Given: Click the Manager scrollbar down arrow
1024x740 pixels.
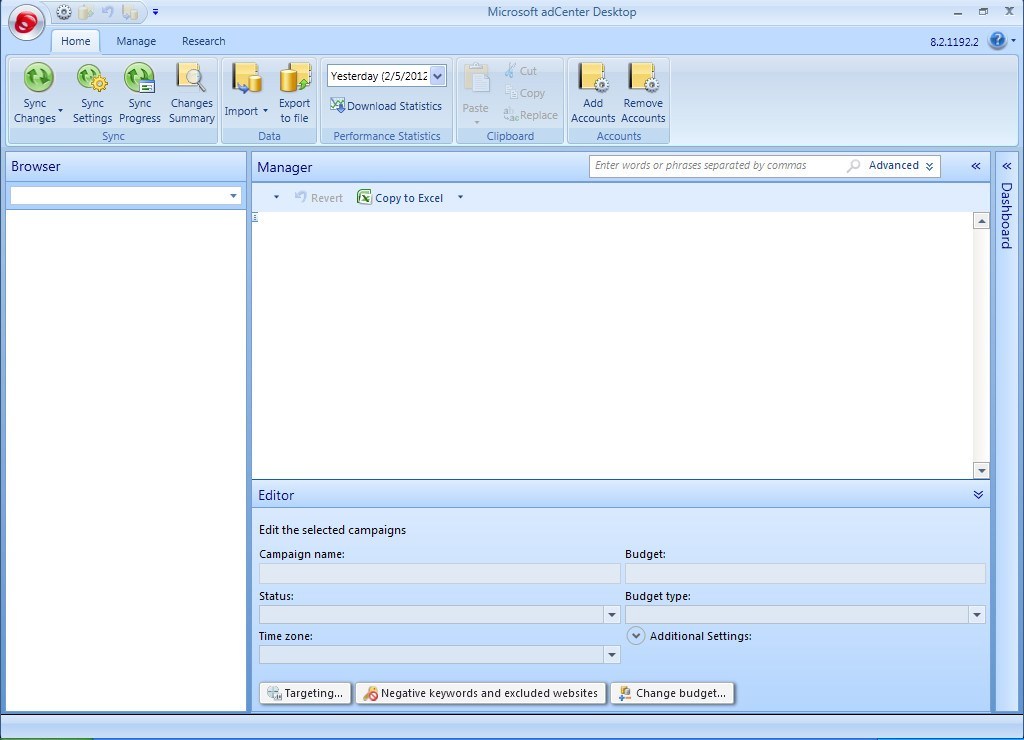Looking at the screenshot, I should click(x=981, y=470).
